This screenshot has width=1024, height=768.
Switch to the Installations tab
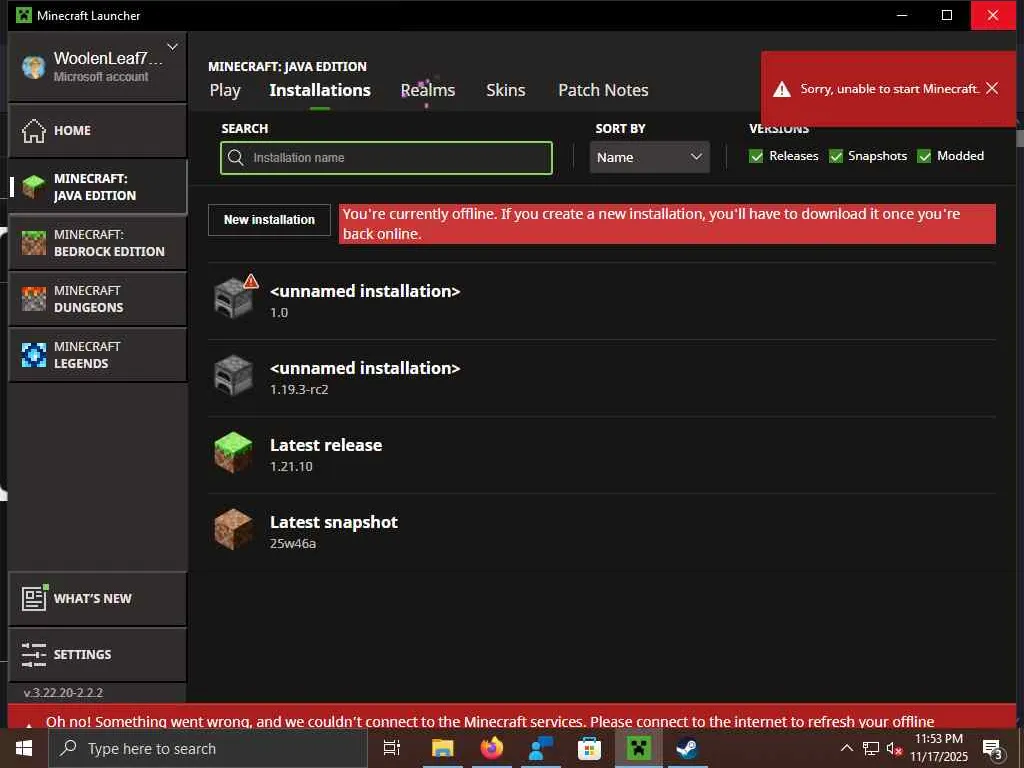pos(320,90)
